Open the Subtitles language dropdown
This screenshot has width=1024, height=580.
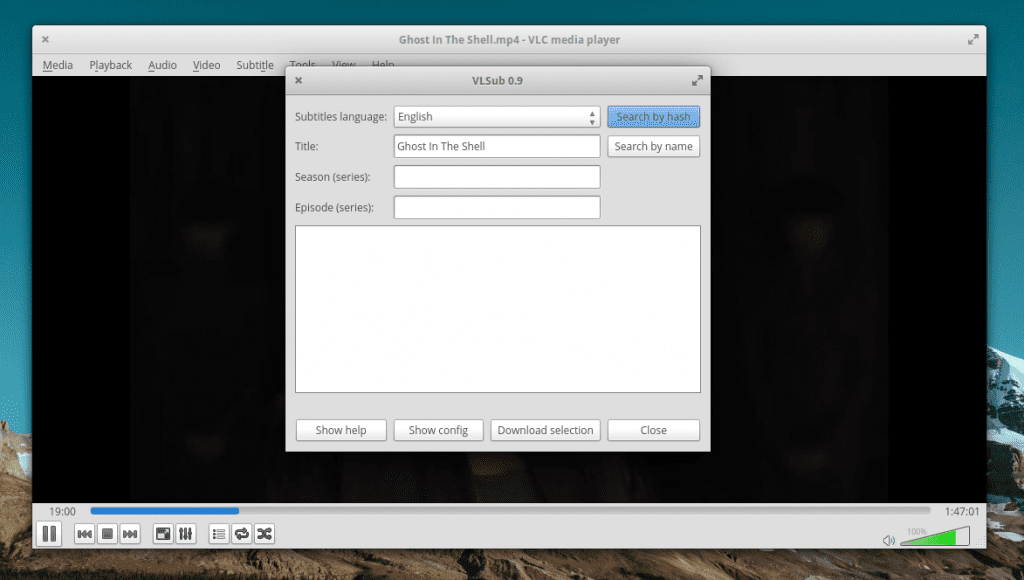point(497,117)
